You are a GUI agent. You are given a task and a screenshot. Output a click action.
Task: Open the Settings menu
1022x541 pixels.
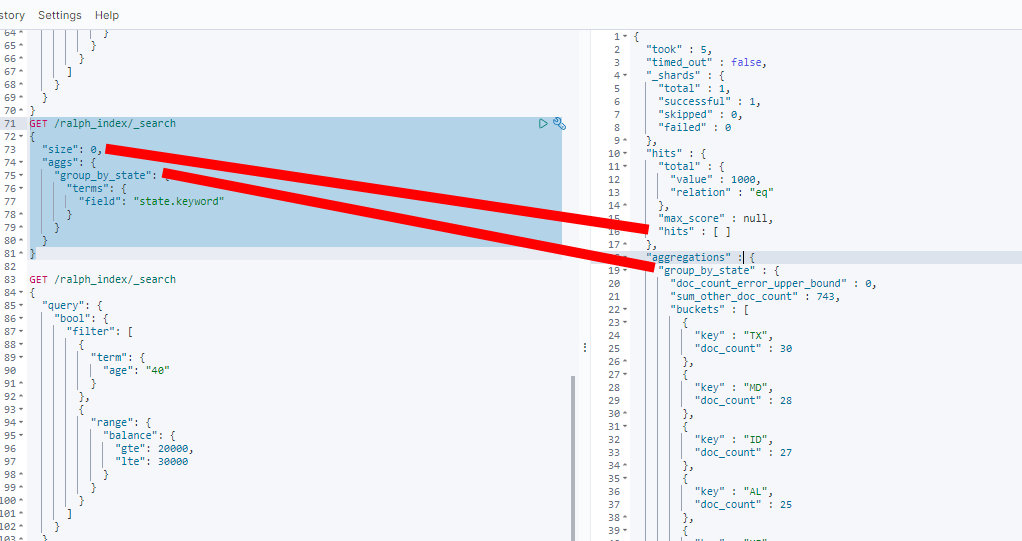[x=60, y=15]
